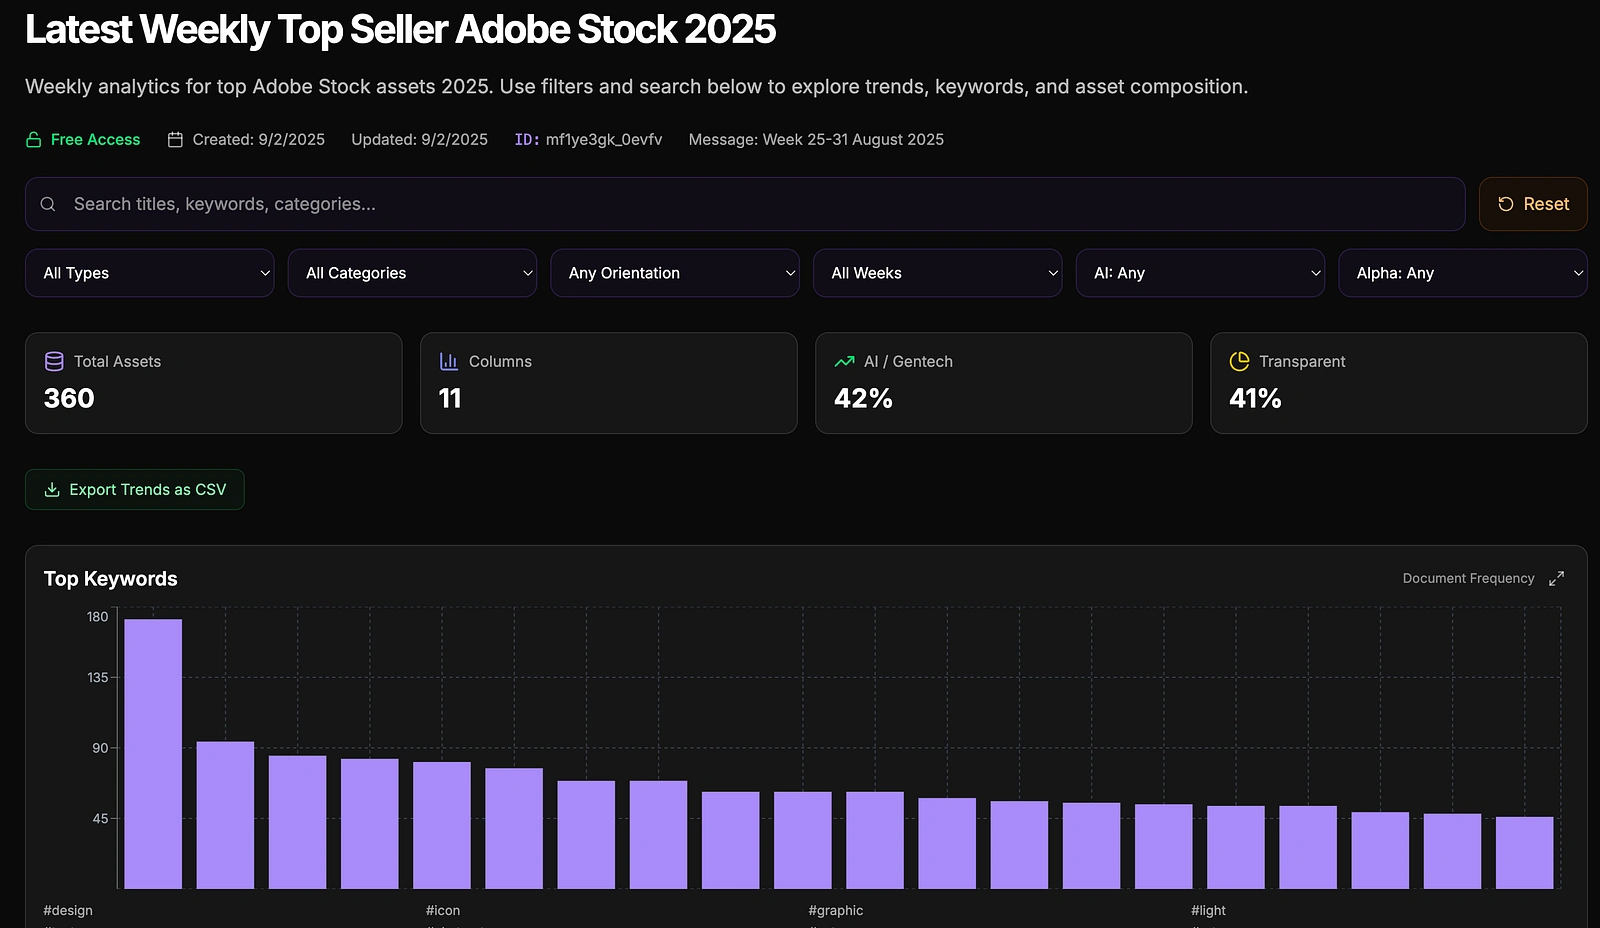Click the database icon on Total Assets card
The width and height of the screenshot is (1600, 928).
pyautogui.click(x=54, y=361)
